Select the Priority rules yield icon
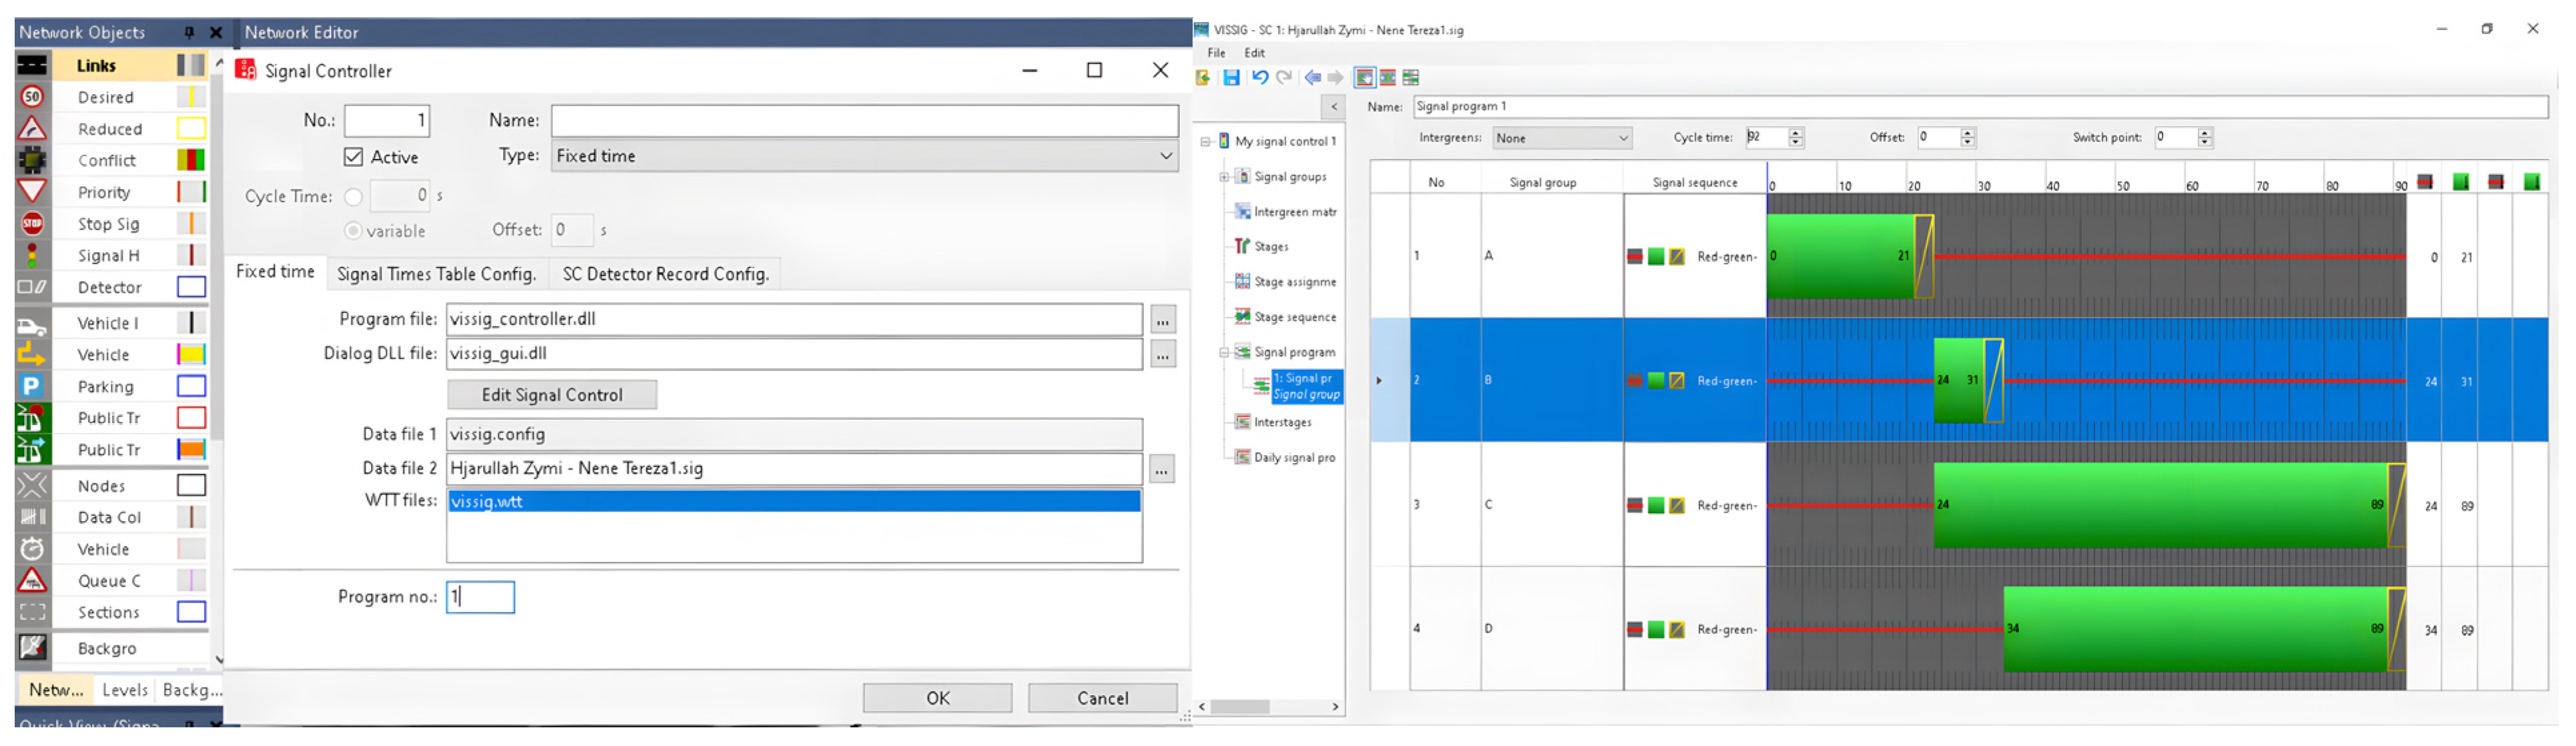Viewport: 2576px width, 746px height. [x=32, y=192]
